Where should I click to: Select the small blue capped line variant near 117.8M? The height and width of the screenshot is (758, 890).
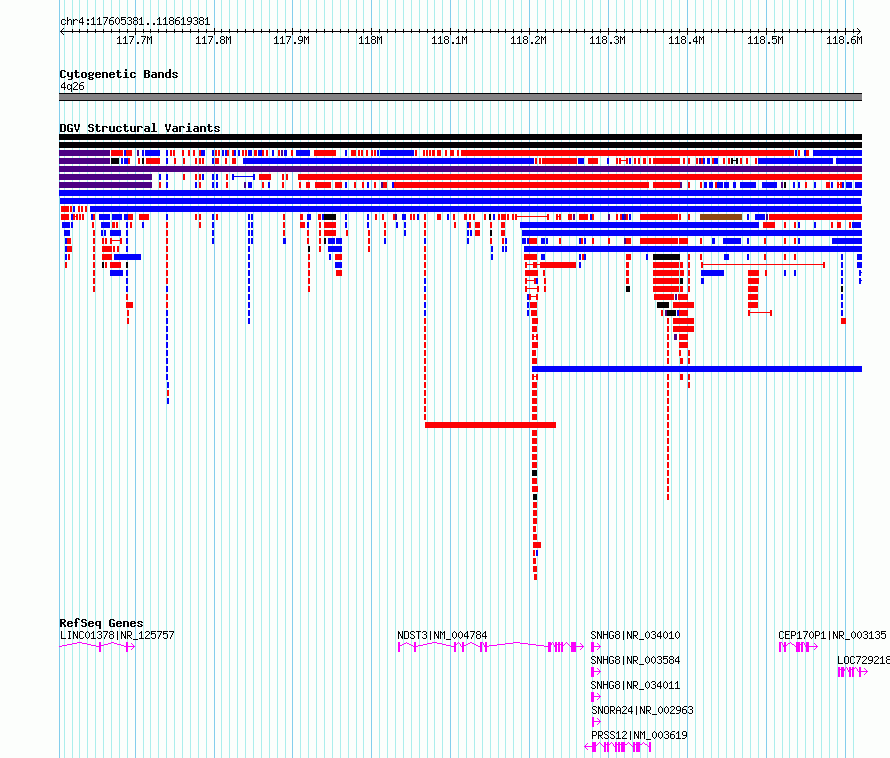(243, 177)
